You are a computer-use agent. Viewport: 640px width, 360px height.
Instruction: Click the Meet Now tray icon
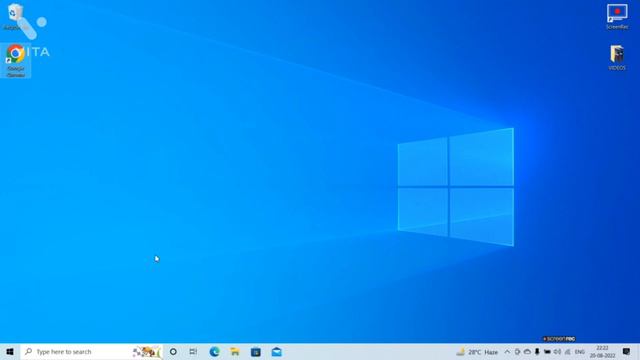(x=517, y=351)
